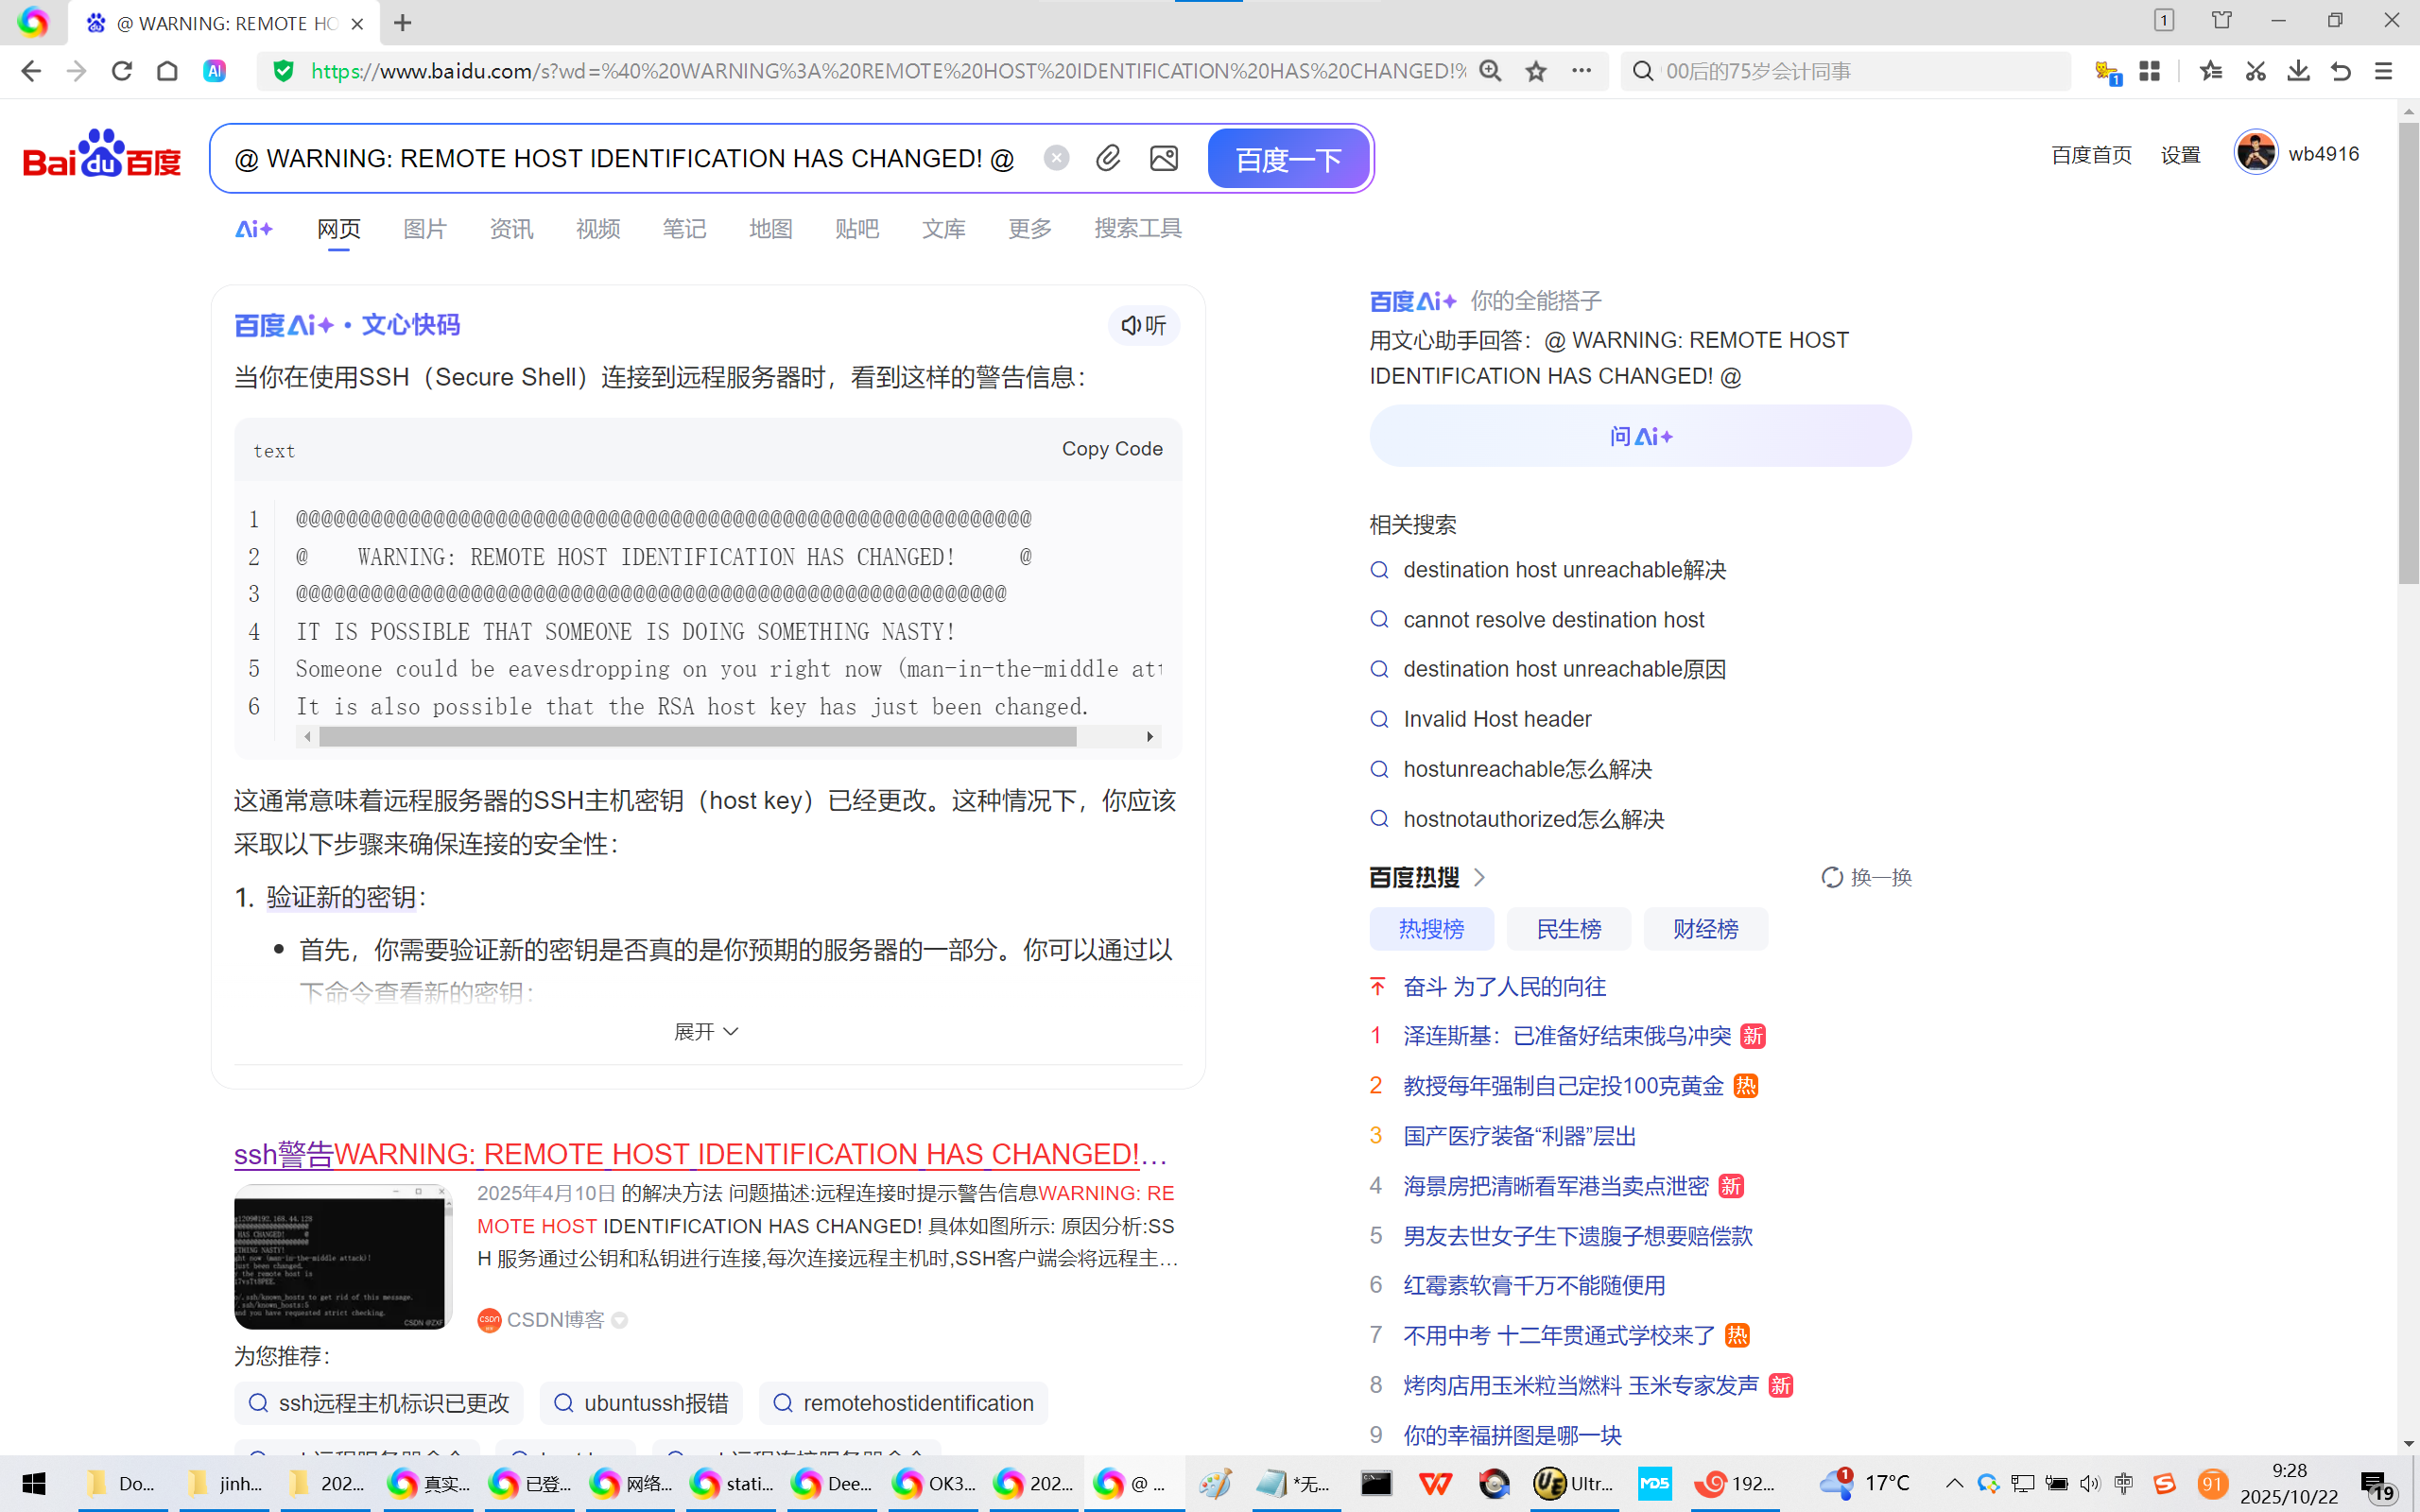
Task: Play the AI answer via the 听 speaker icon
Action: tap(1142, 325)
